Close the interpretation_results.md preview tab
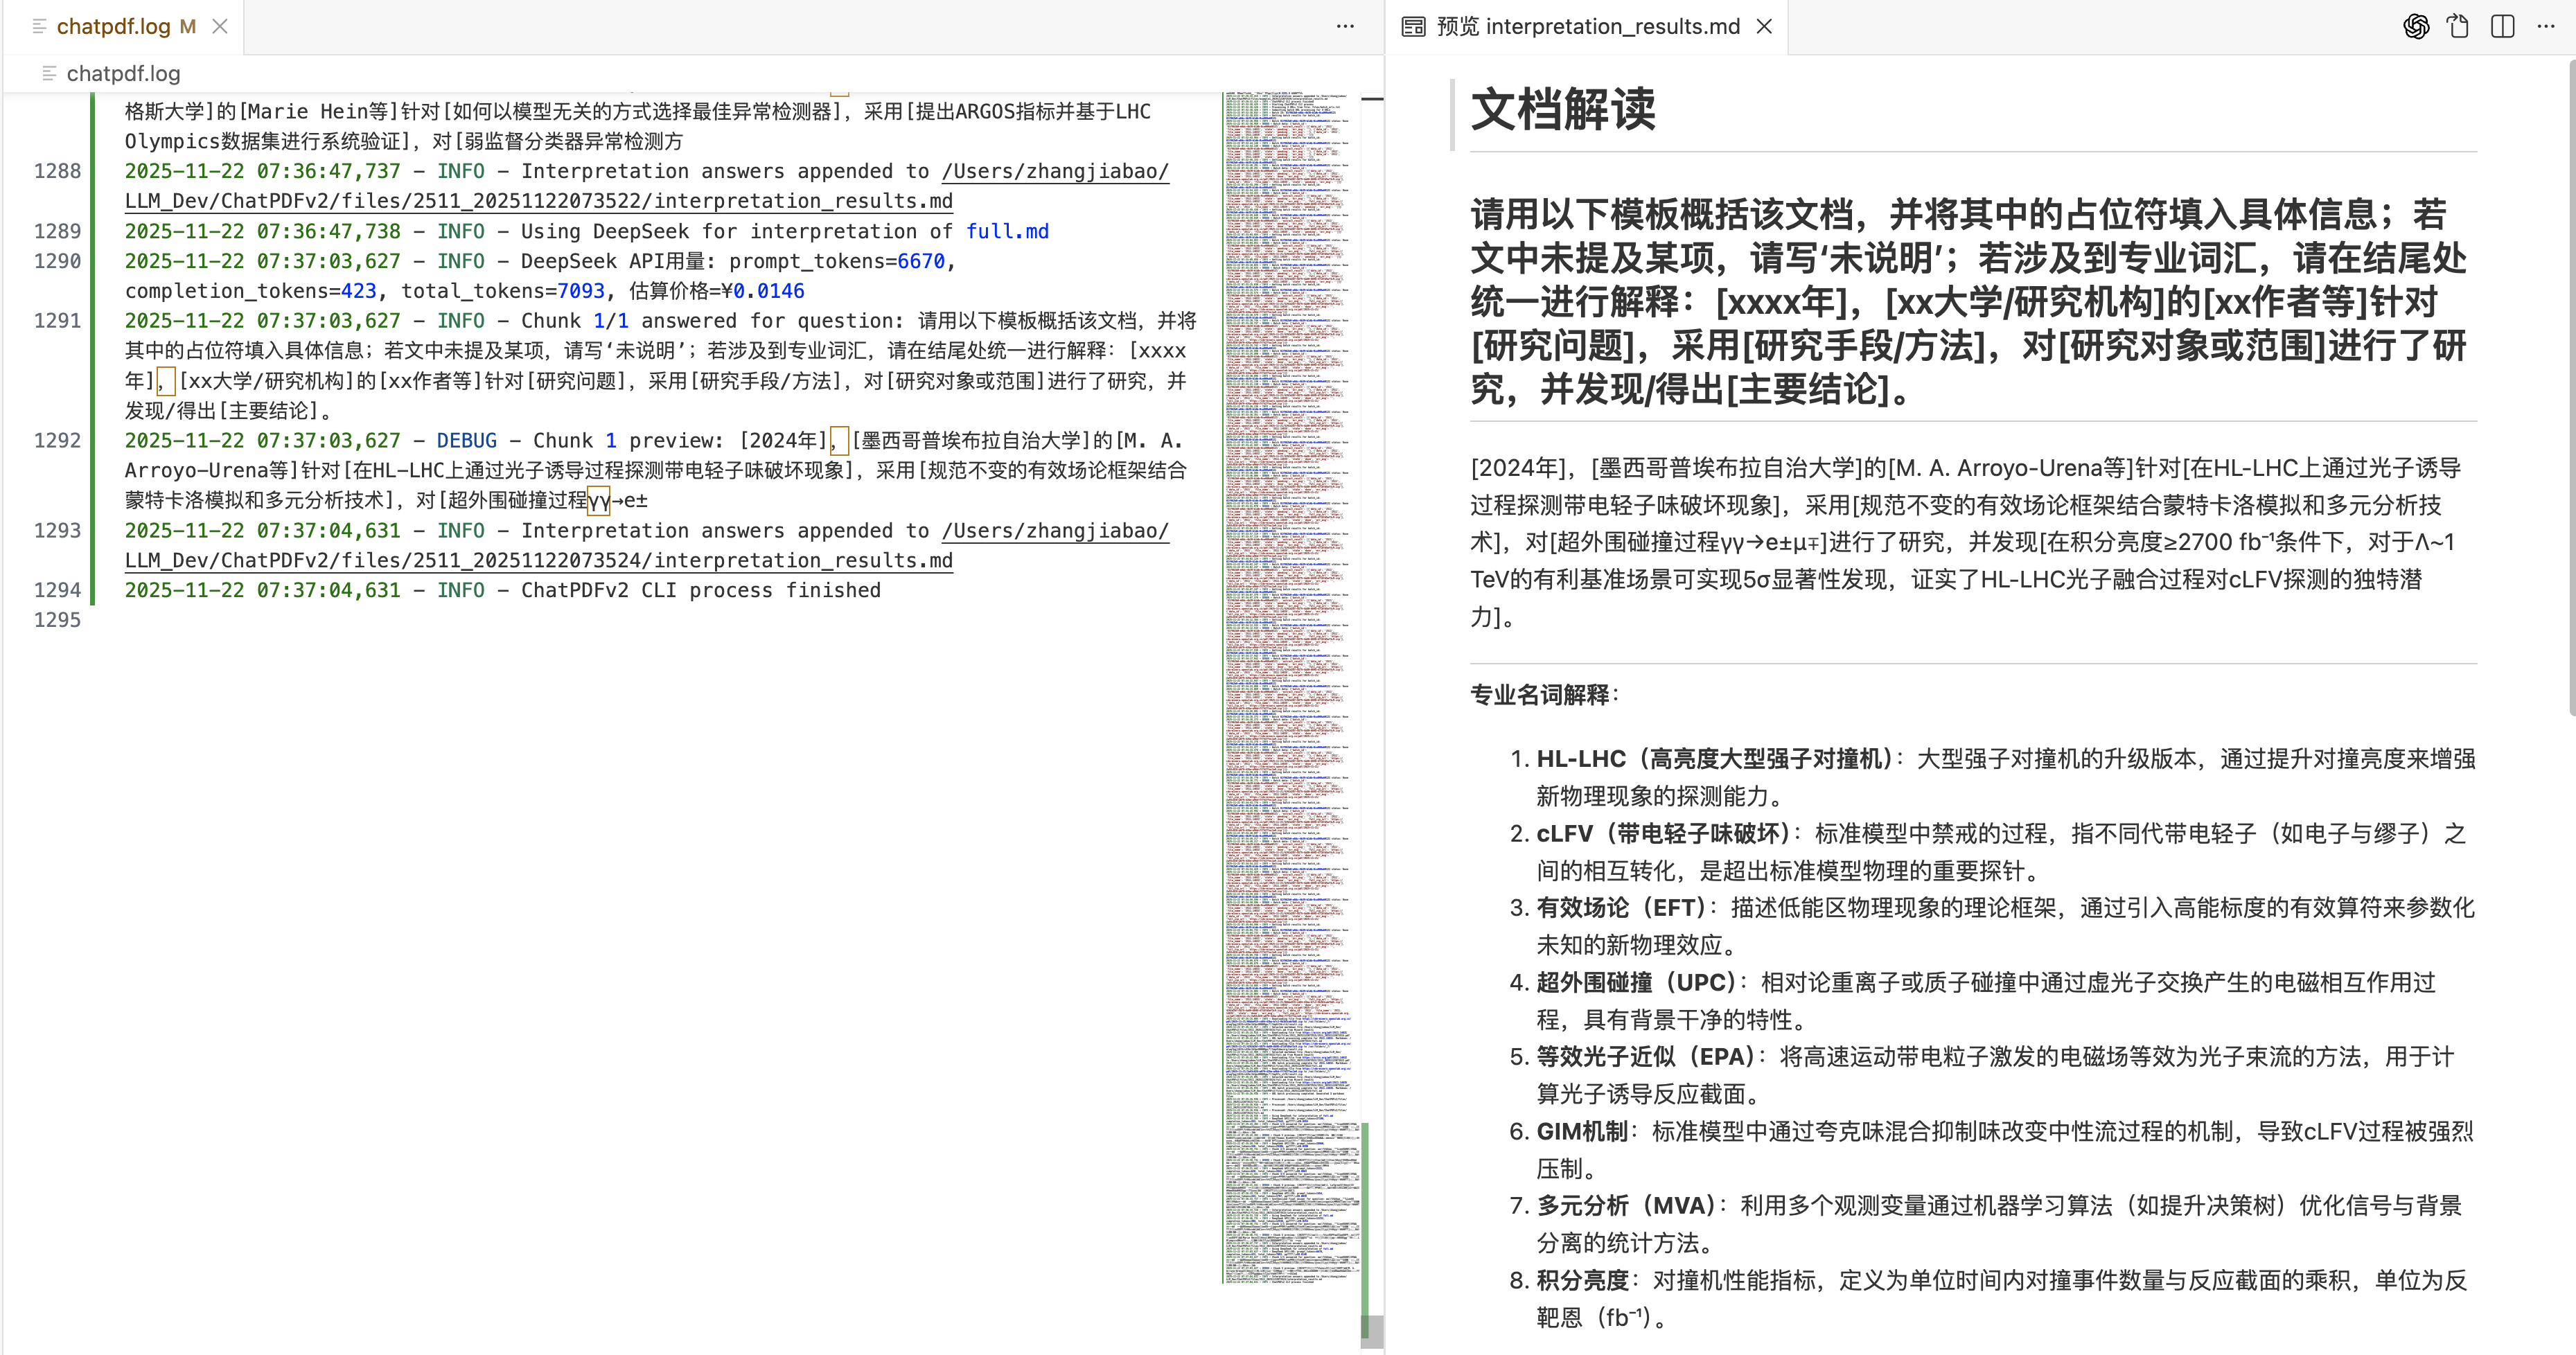 (1764, 27)
